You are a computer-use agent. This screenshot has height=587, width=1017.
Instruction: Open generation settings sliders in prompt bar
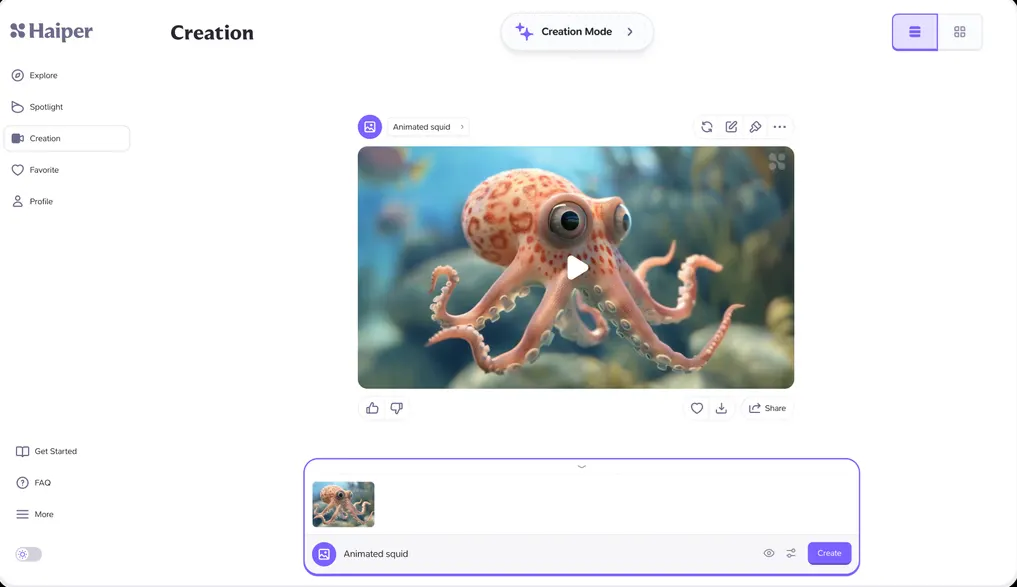791,553
